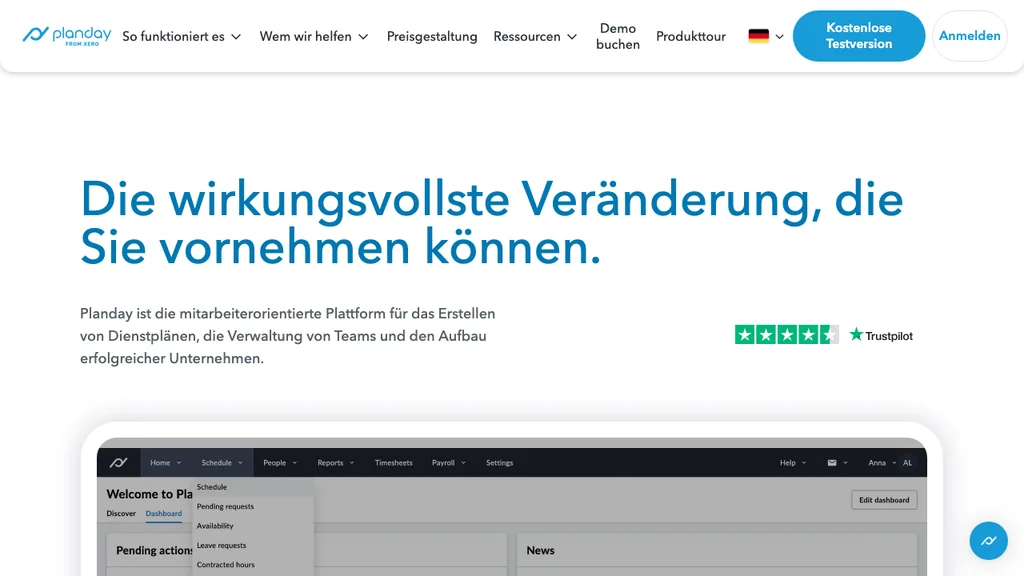Click the Planday logo in header
Screen dimensions: 1024x576
tap(67, 35)
